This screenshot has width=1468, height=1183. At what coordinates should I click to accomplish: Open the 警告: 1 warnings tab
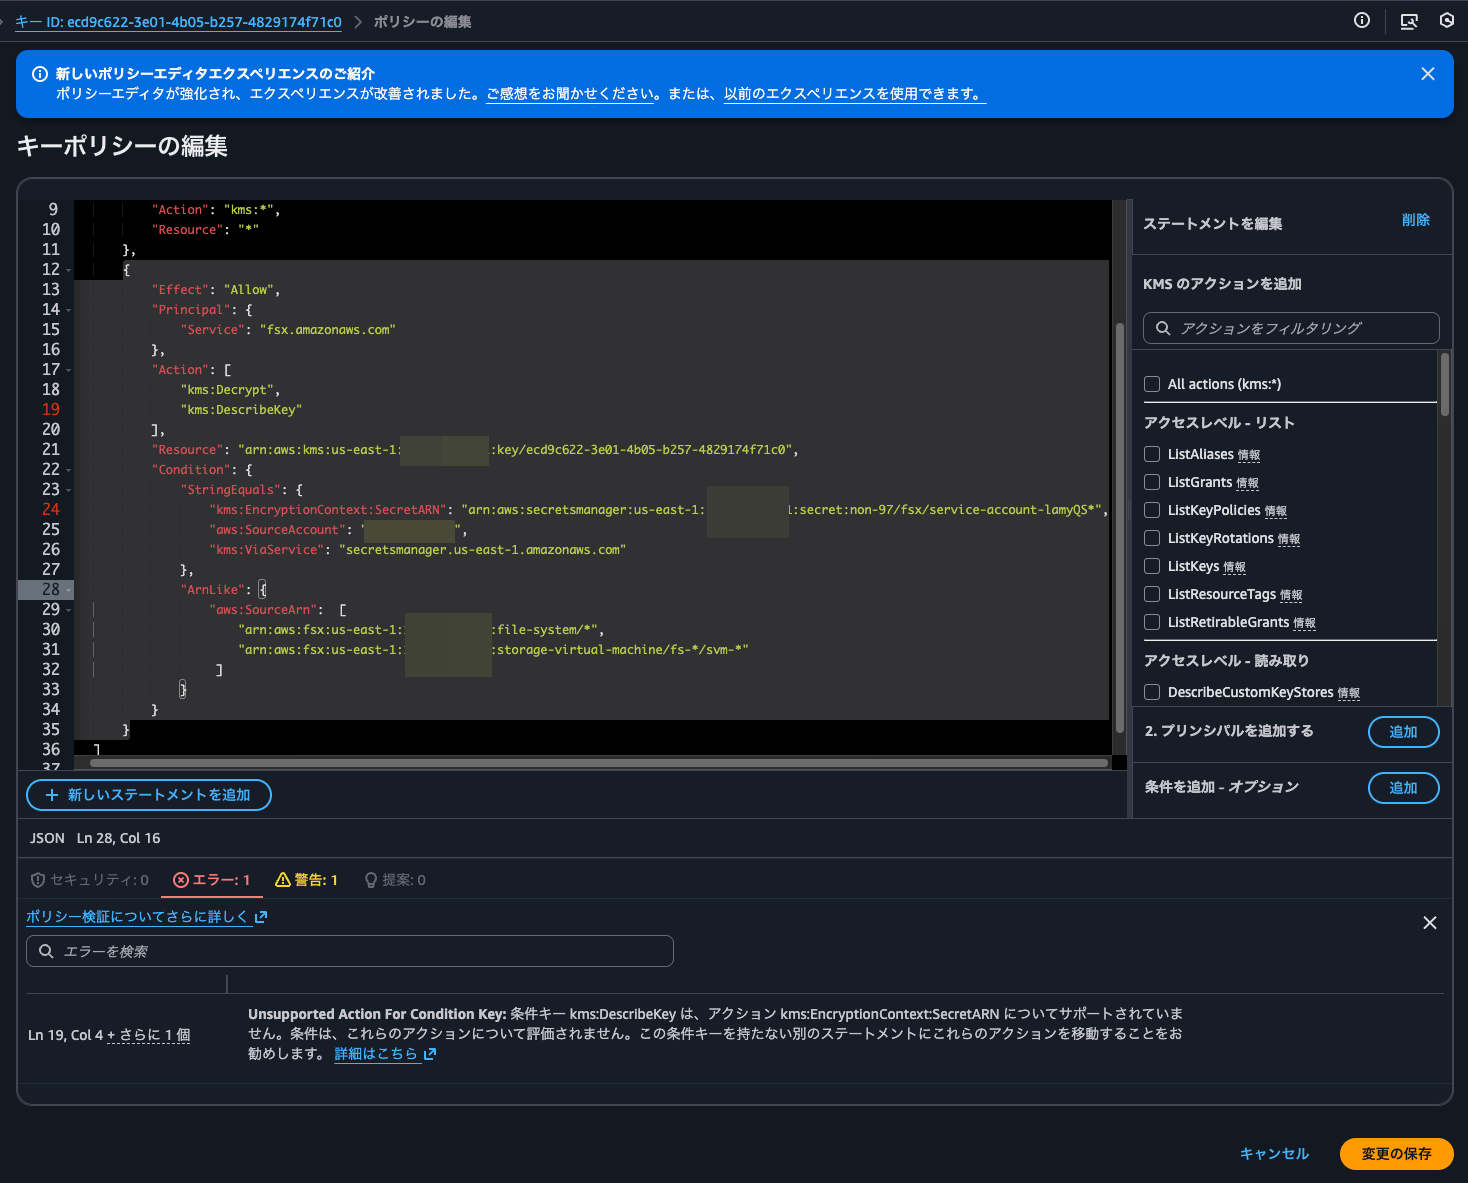(x=306, y=880)
